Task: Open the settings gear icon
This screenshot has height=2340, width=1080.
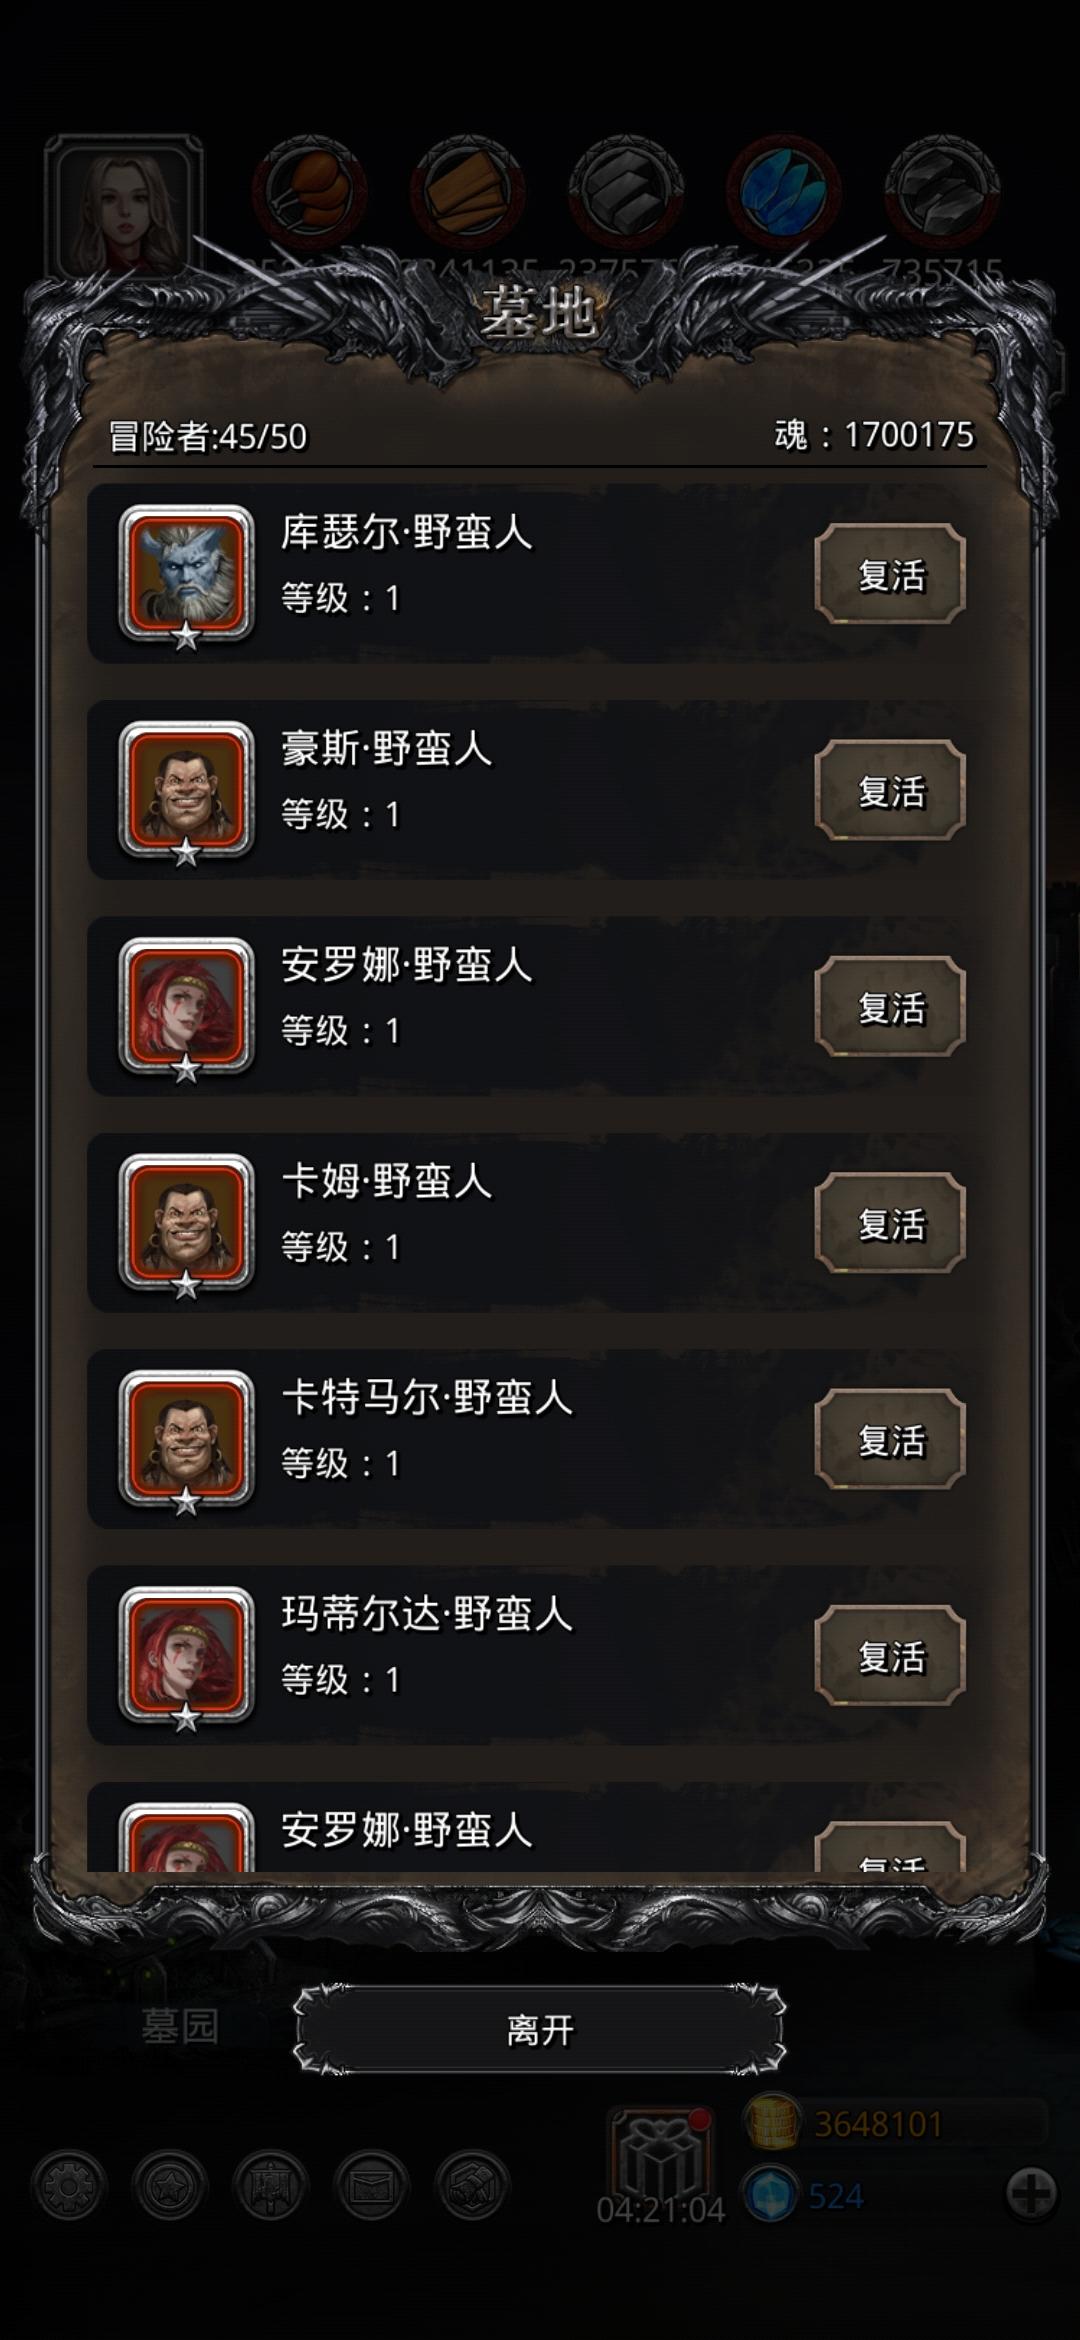Action: point(68,2187)
